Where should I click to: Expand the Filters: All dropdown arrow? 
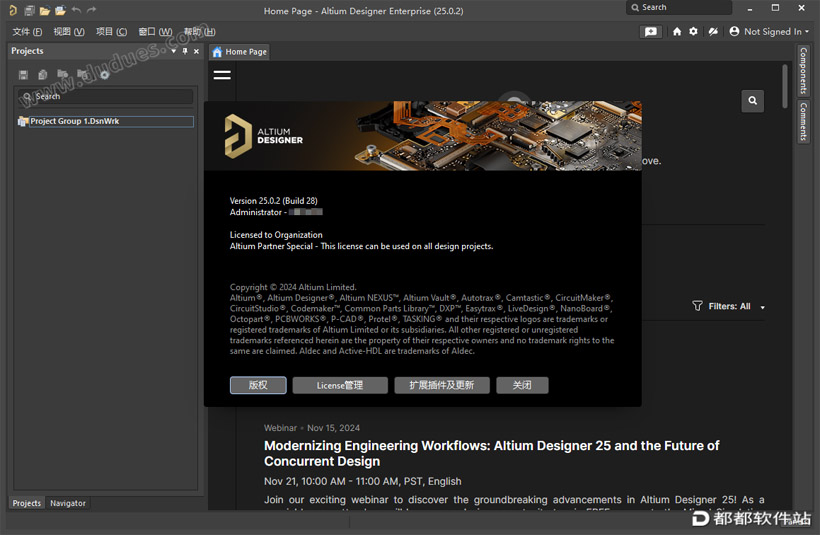pyautogui.click(x=762, y=308)
